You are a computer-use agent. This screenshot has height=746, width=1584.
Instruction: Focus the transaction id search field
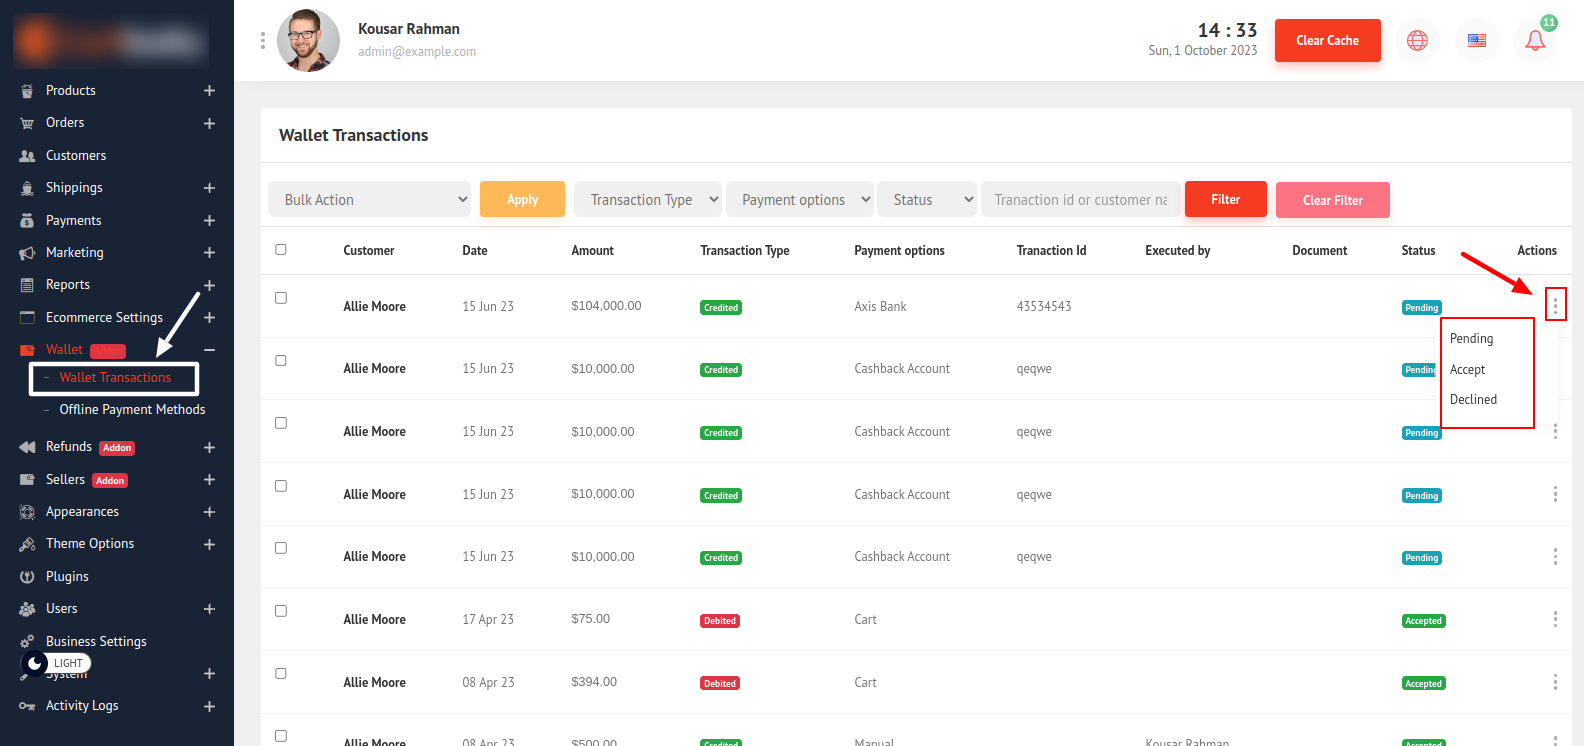coord(1080,199)
